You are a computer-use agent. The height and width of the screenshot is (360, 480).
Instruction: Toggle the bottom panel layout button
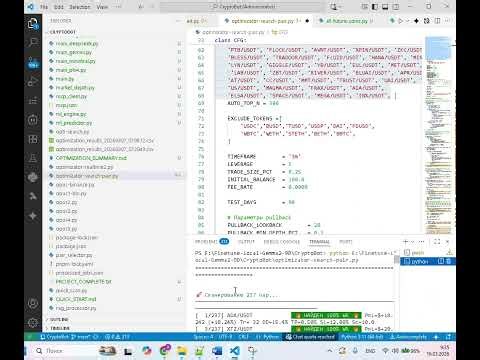pyautogui.click(x=385, y=7)
